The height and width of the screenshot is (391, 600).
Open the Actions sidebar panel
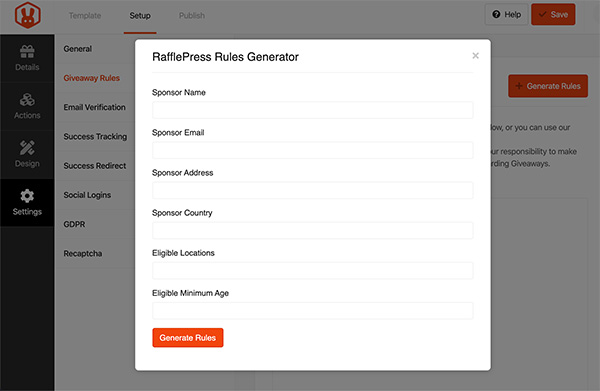click(27, 106)
